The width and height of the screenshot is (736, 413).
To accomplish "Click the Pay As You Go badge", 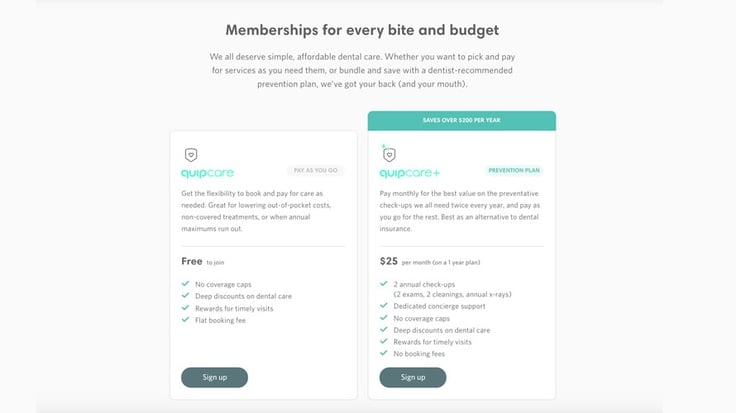I will point(315,170).
